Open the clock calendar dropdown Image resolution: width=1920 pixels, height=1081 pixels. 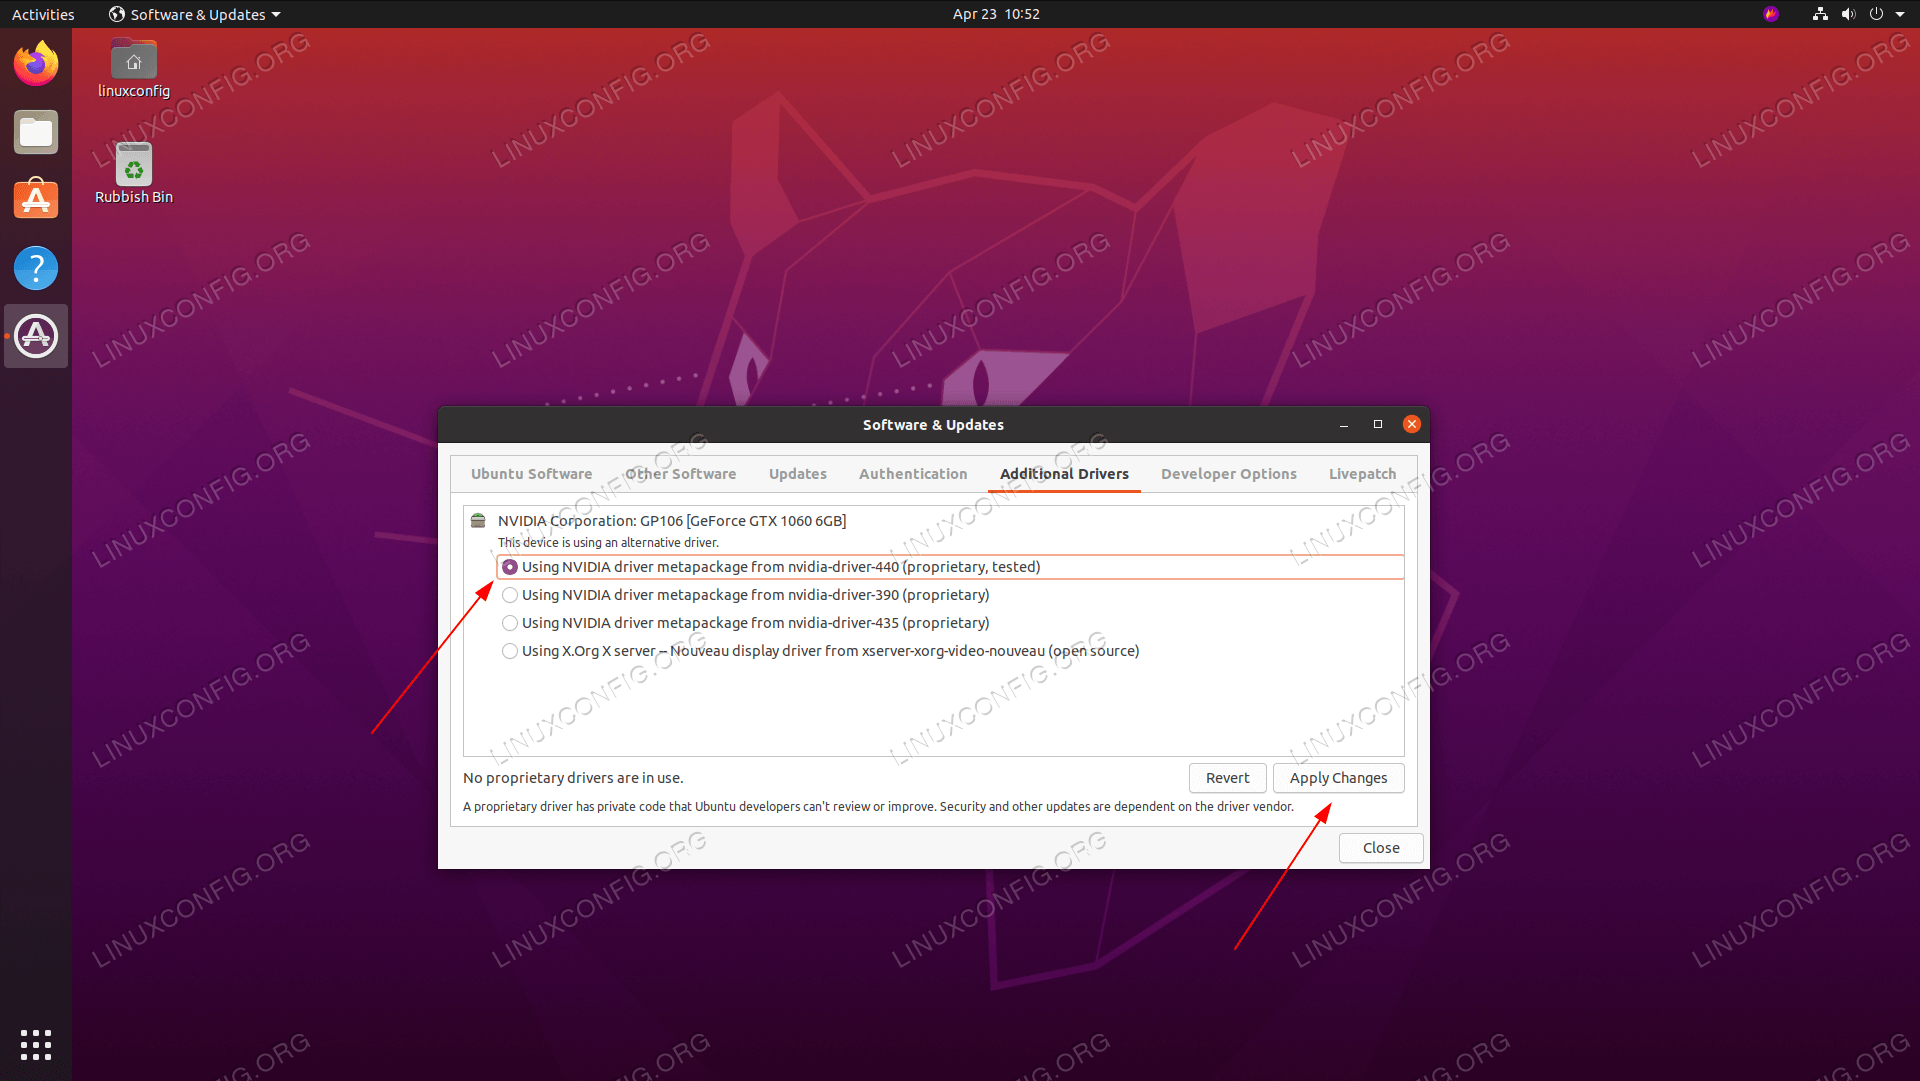coord(995,14)
